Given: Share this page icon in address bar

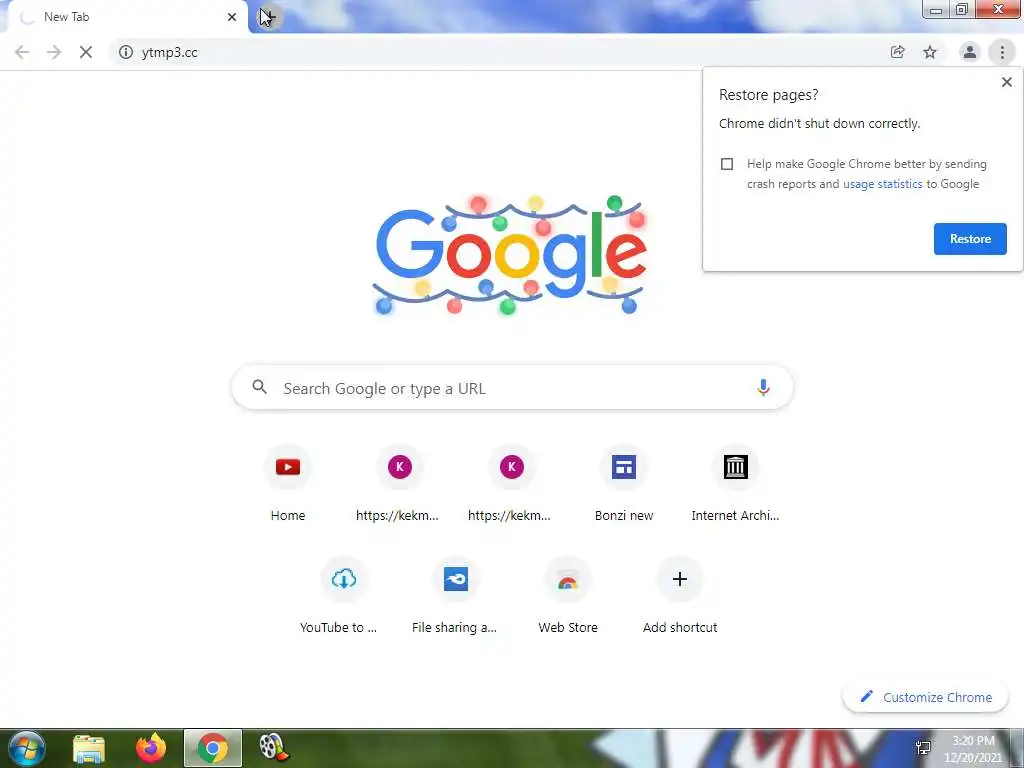Looking at the screenshot, I should 898,52.
